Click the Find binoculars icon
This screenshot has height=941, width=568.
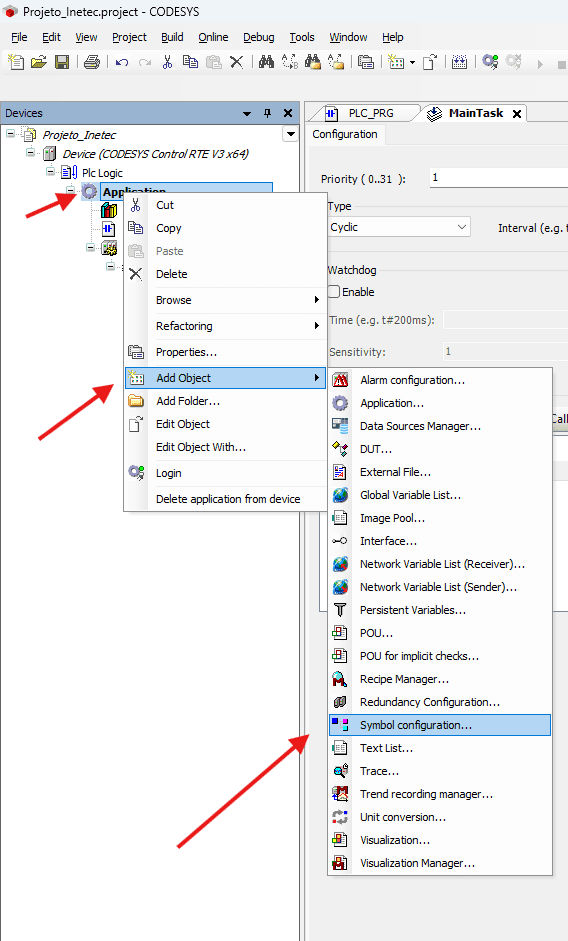(266, 62)
